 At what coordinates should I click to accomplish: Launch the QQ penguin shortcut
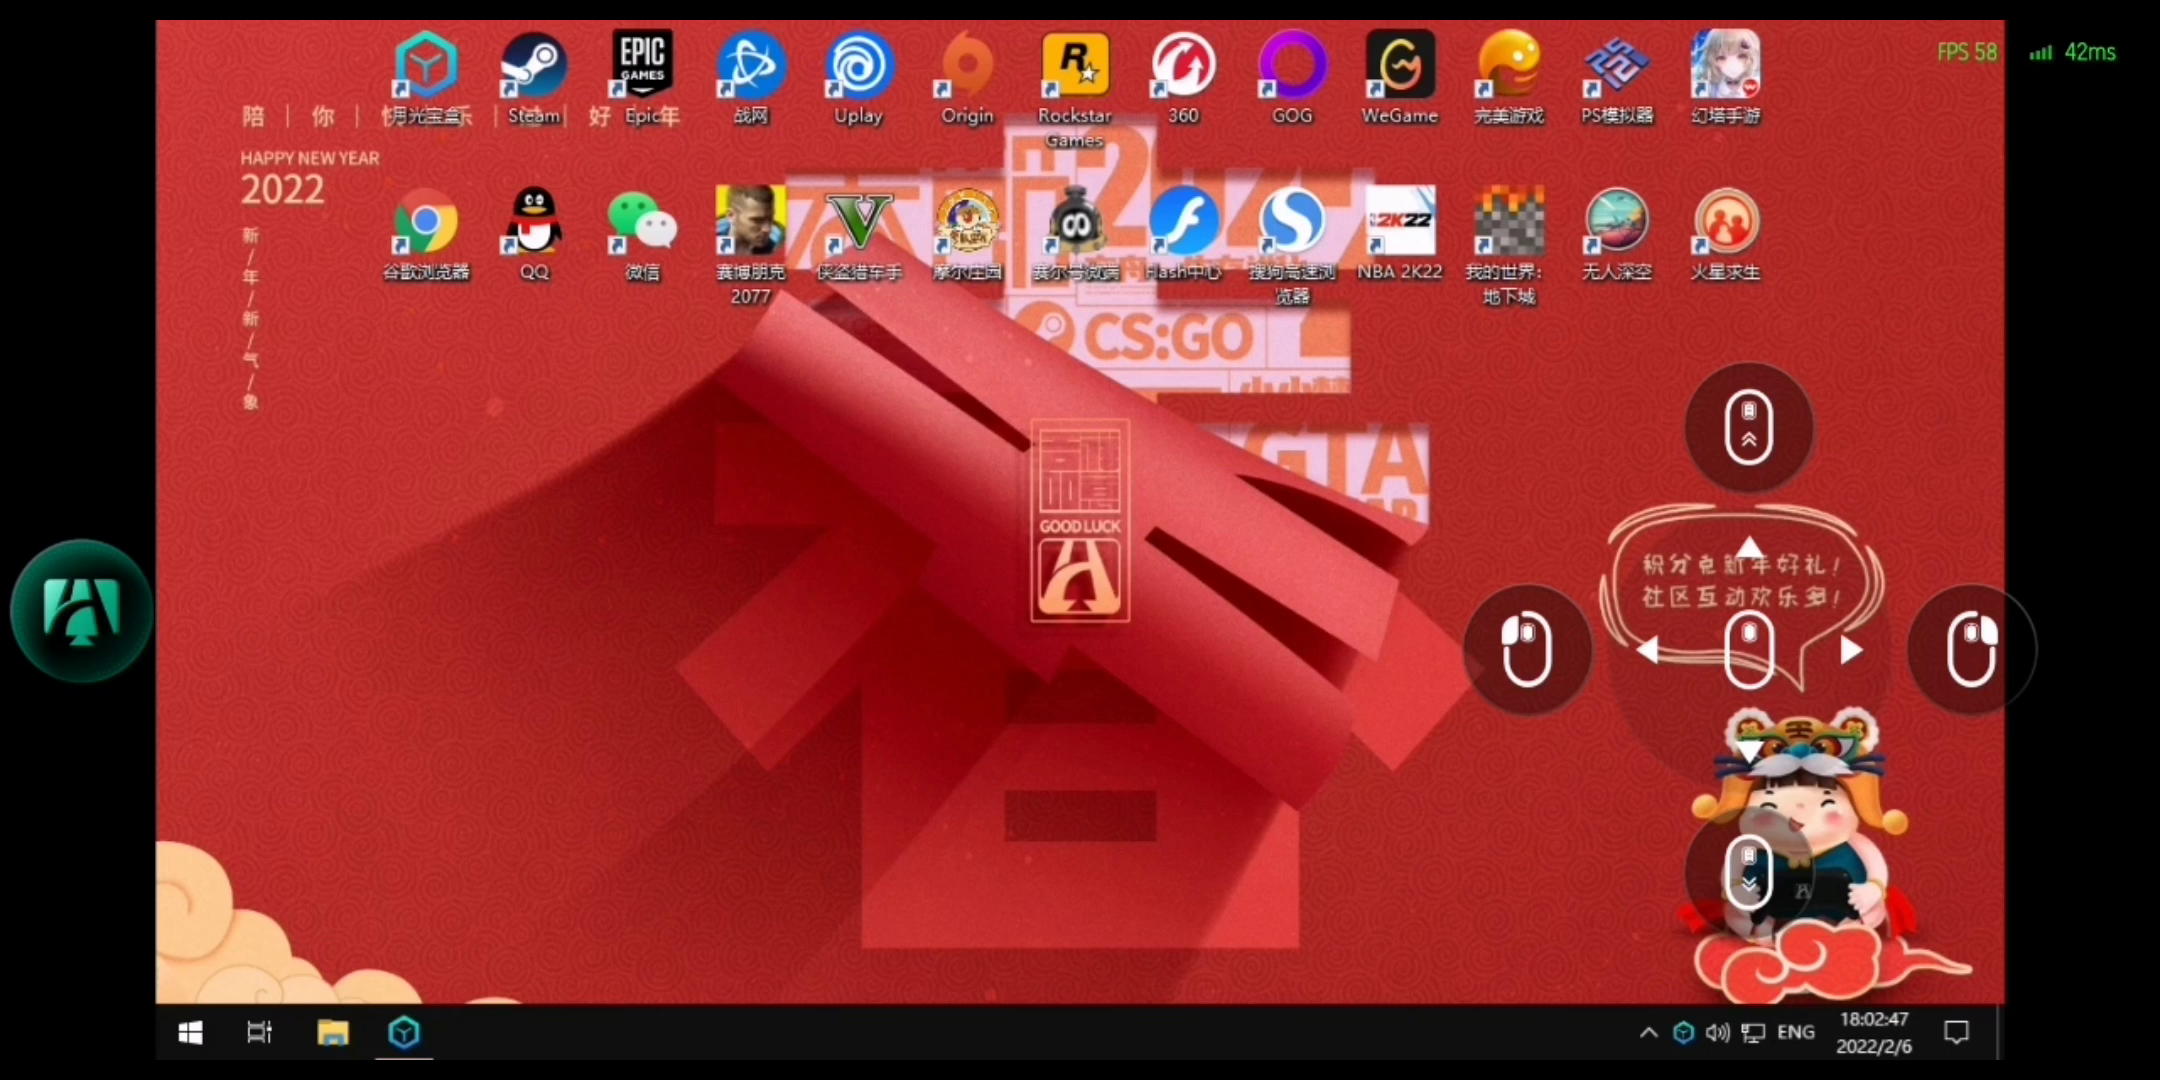click(534, 235)
